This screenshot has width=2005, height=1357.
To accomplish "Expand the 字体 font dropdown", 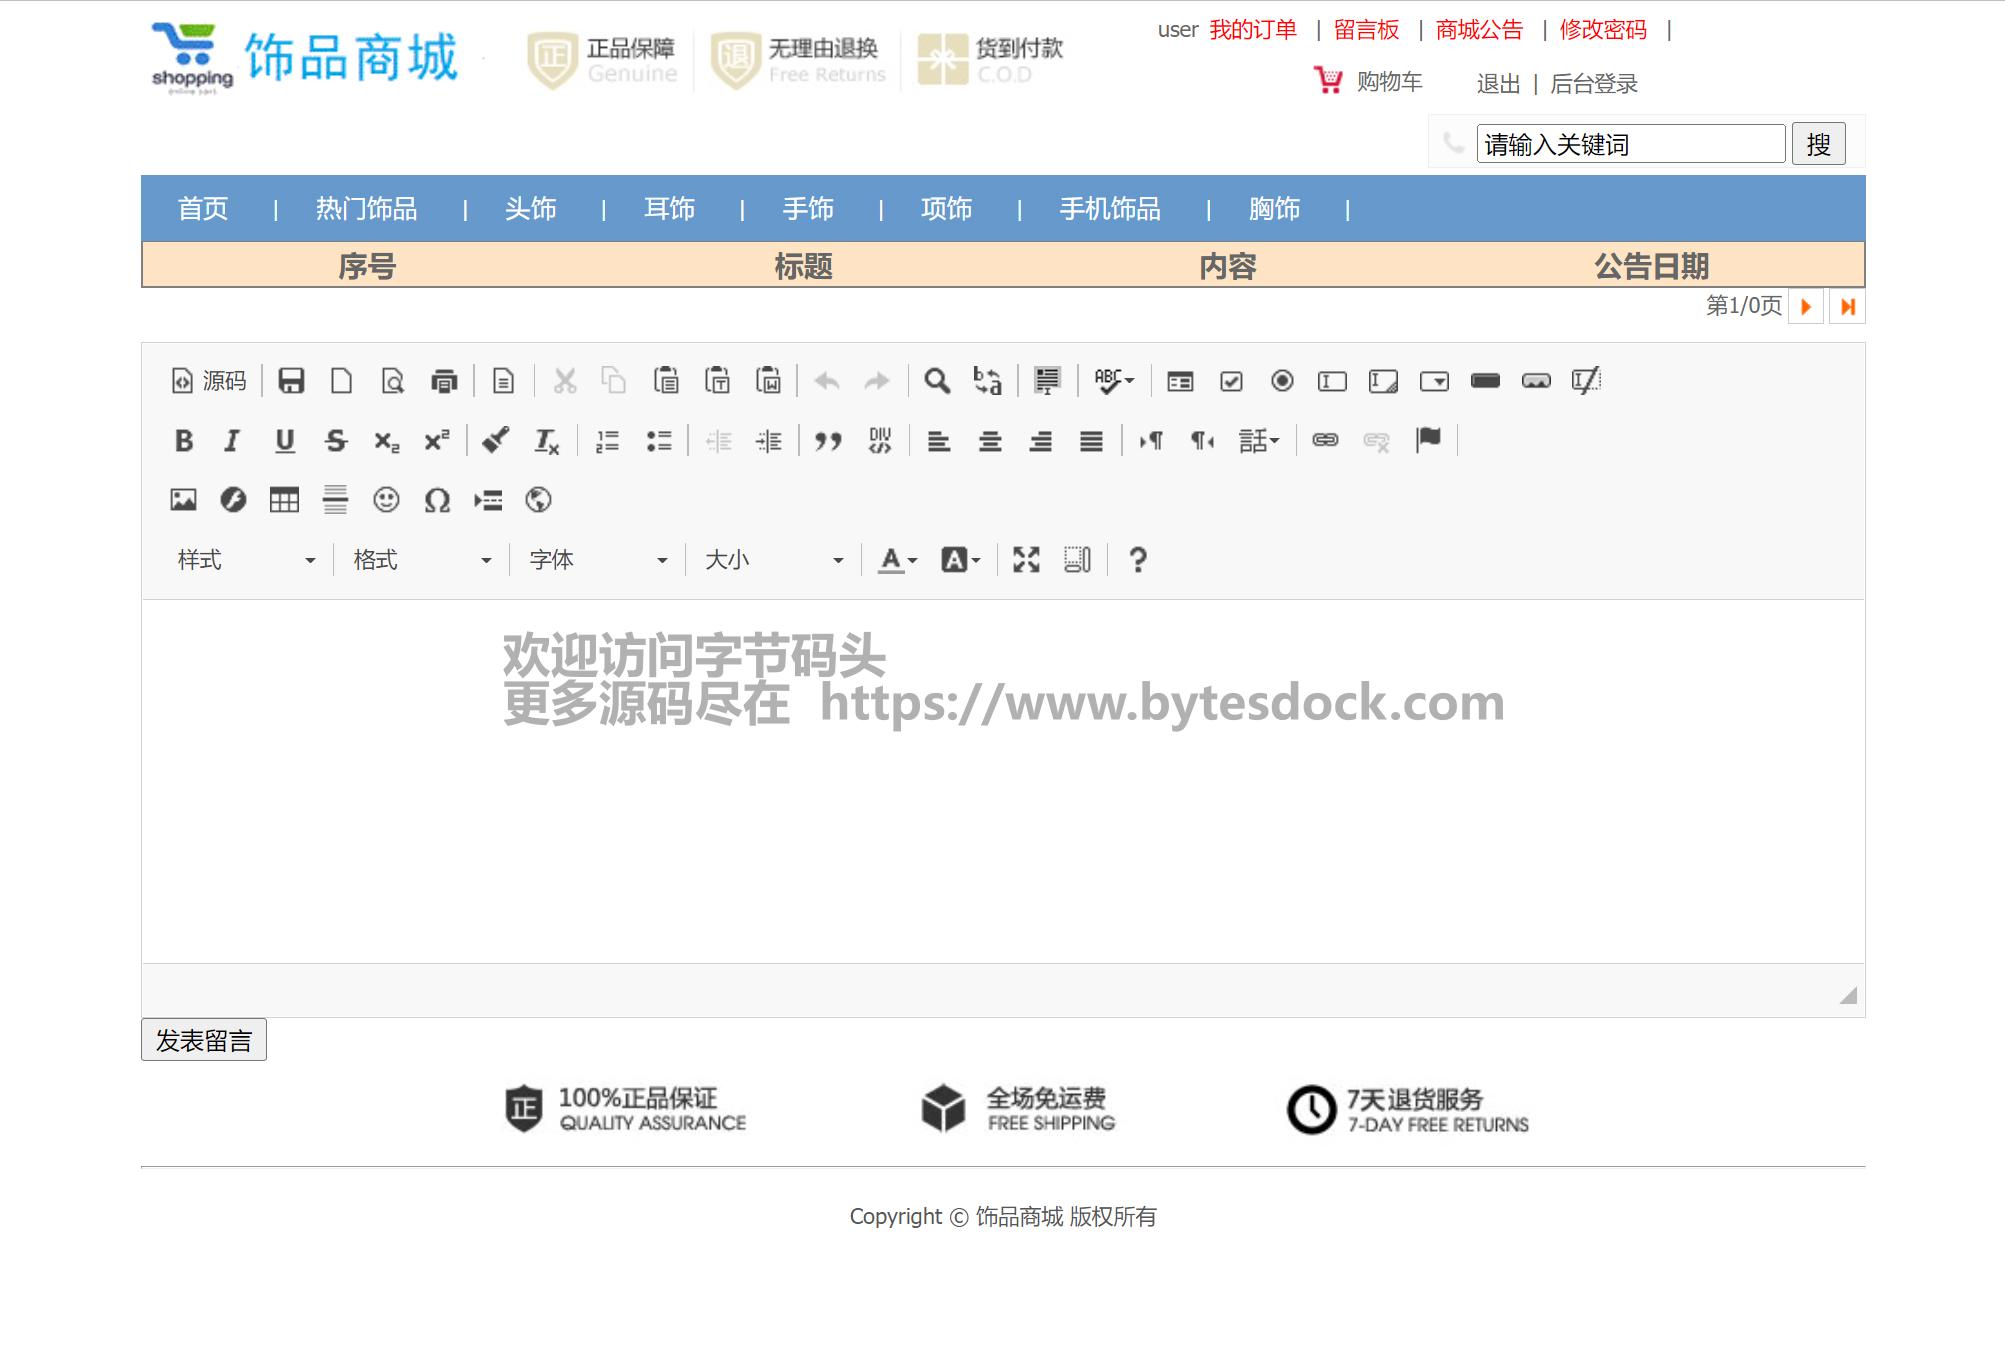I will point(598,560).
